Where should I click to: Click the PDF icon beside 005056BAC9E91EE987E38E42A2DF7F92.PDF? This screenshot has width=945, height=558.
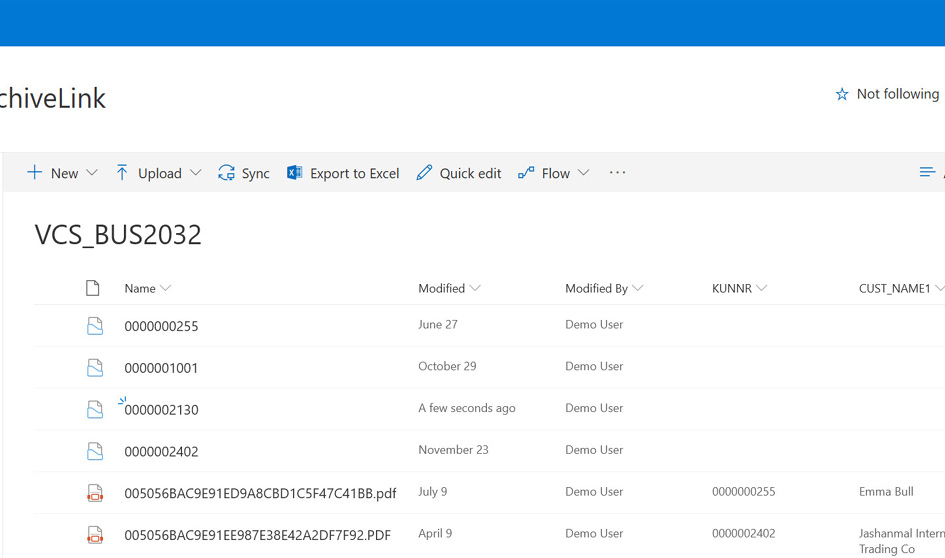(x=95, y=535)
